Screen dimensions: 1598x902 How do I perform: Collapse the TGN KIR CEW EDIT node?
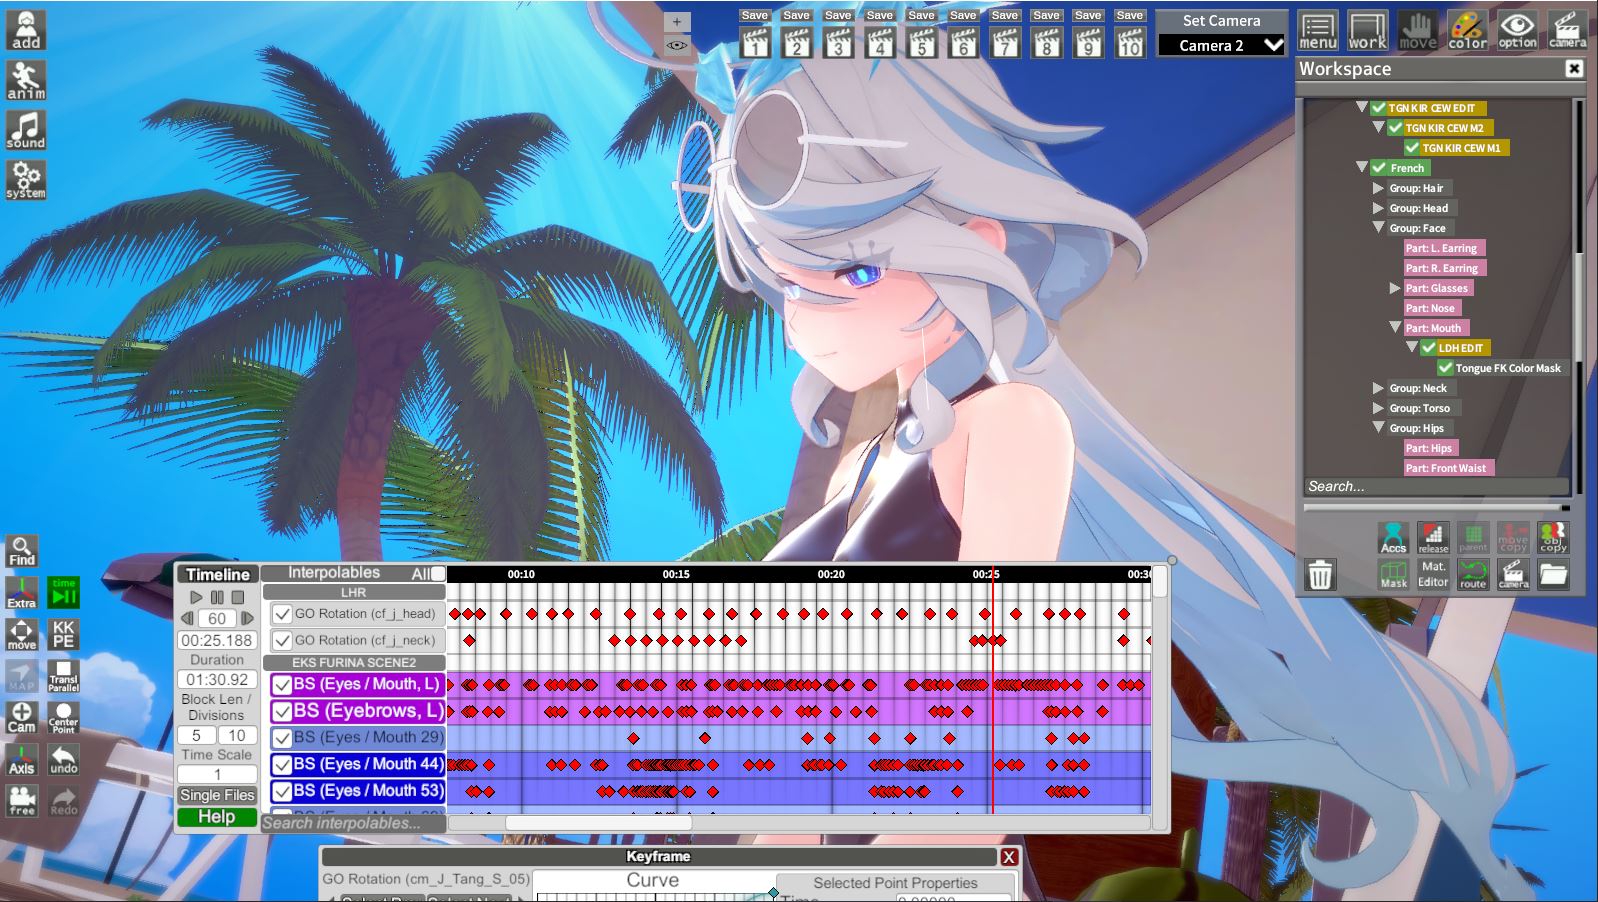pyautogui.click(x=1361, y=107)
